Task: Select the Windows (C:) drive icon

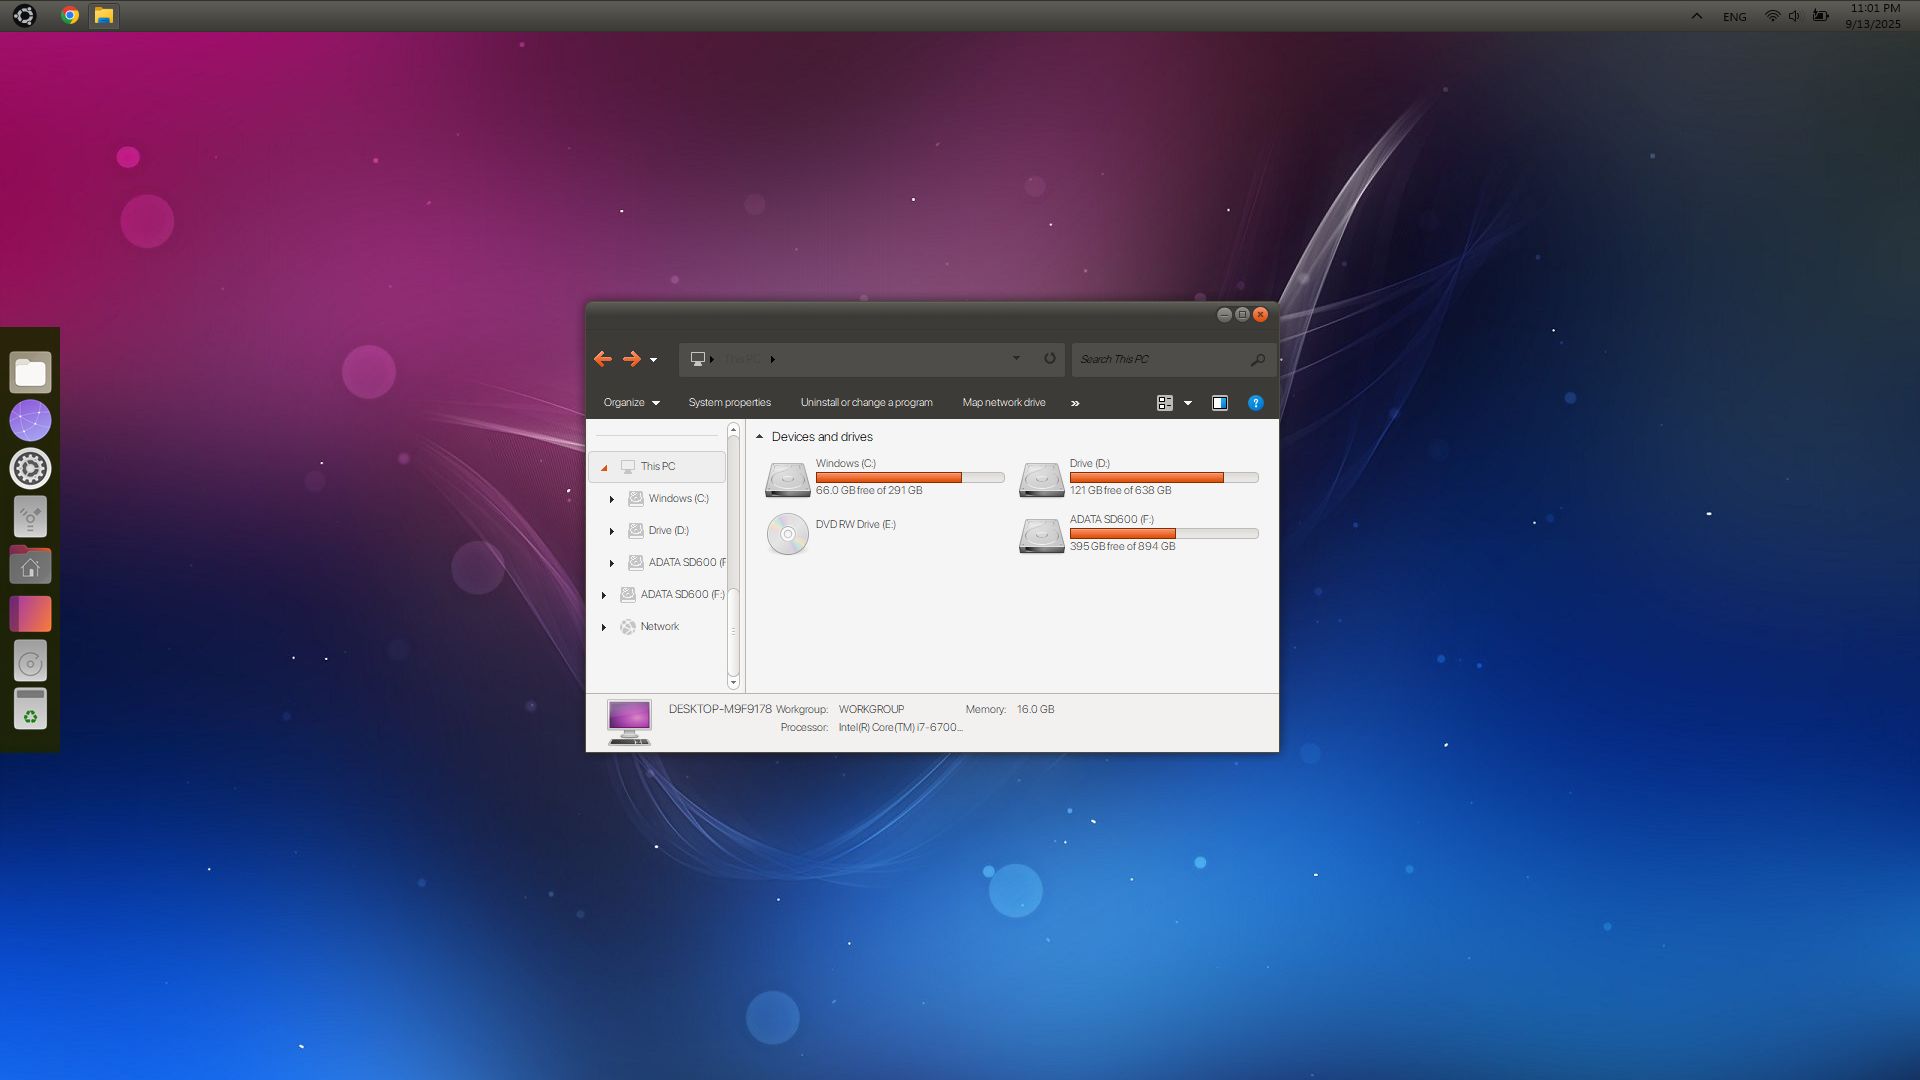Action: click(x=788, y=479)
